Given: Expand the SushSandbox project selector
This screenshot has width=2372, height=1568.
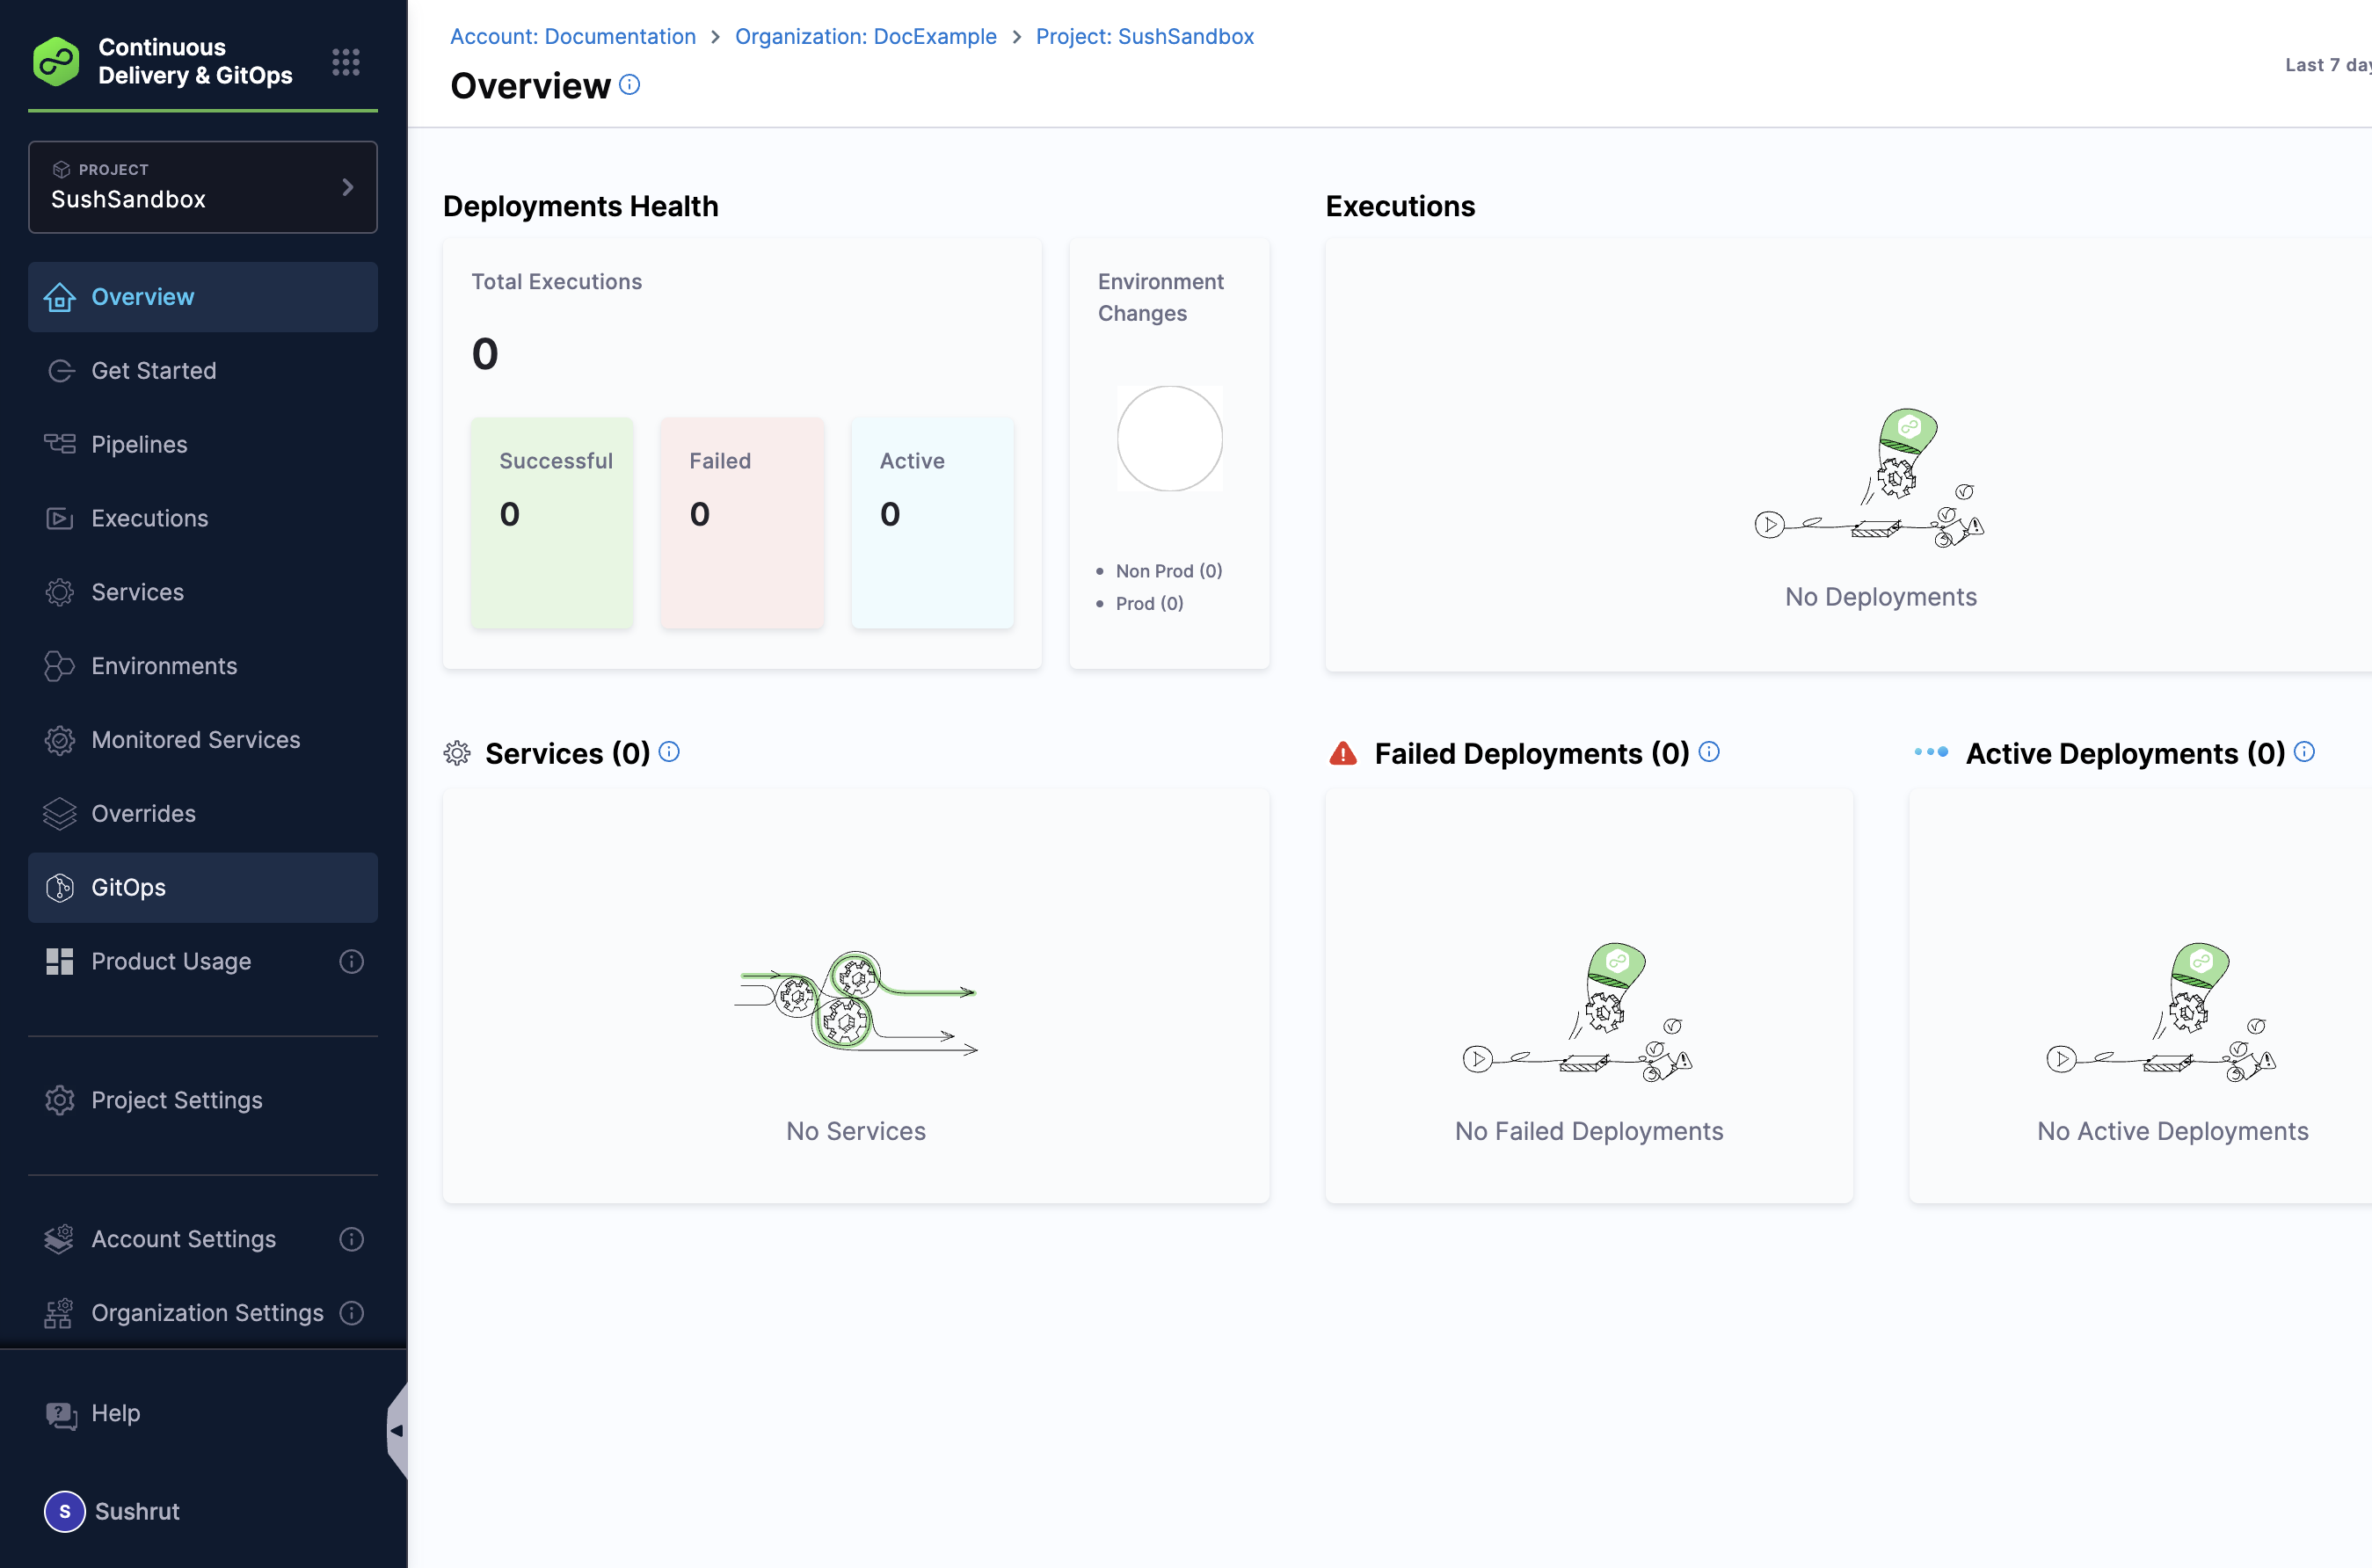Looking at the screenshot, I should point(203,187).
